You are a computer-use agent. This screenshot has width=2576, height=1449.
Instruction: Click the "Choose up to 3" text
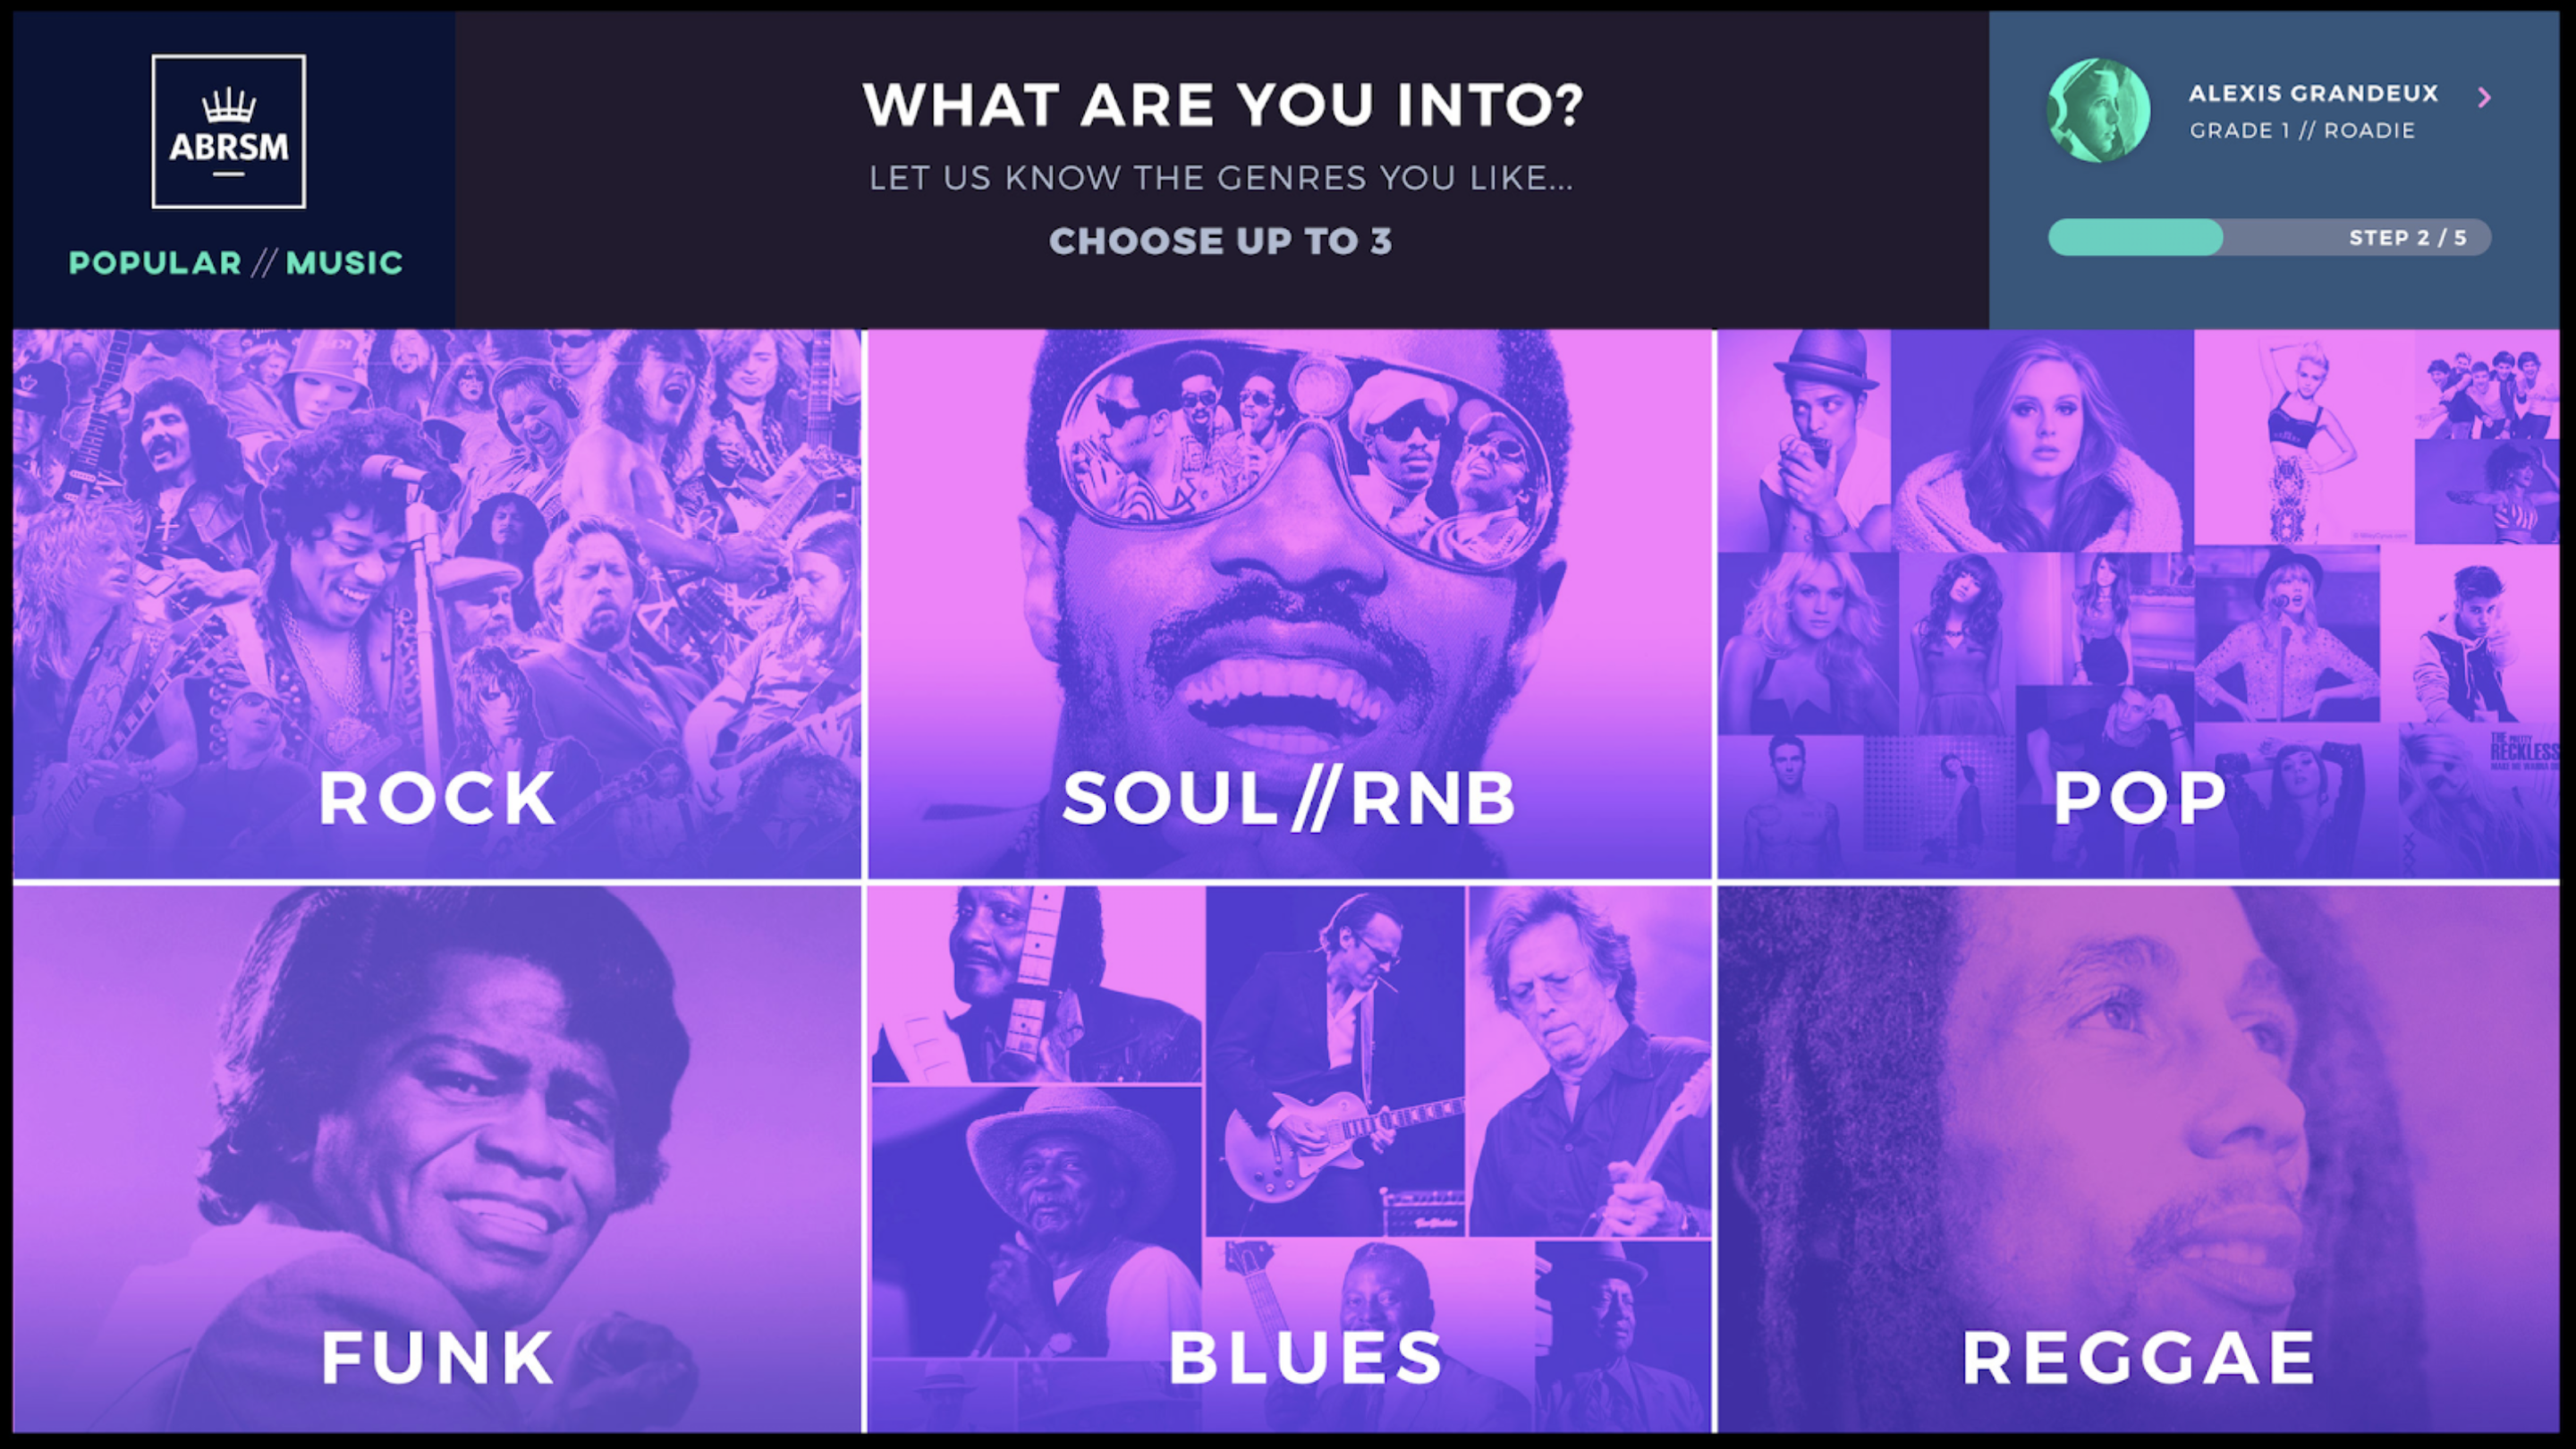[1220, 241]
